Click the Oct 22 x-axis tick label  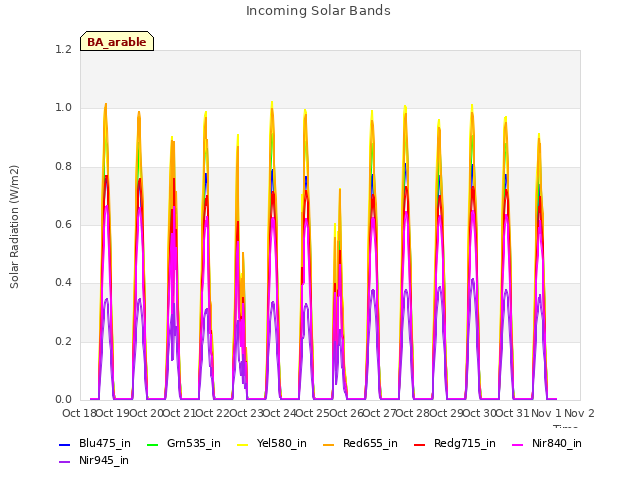tap(213, 413)
